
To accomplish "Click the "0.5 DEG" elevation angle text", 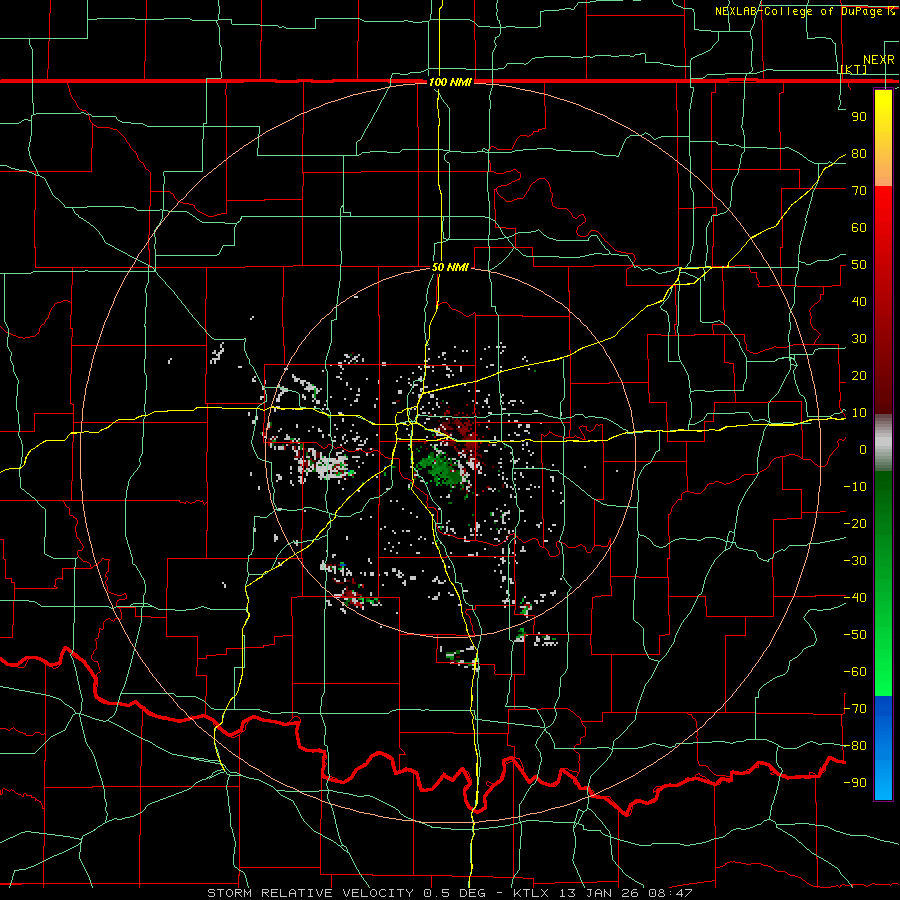I will tap(454, 893).
